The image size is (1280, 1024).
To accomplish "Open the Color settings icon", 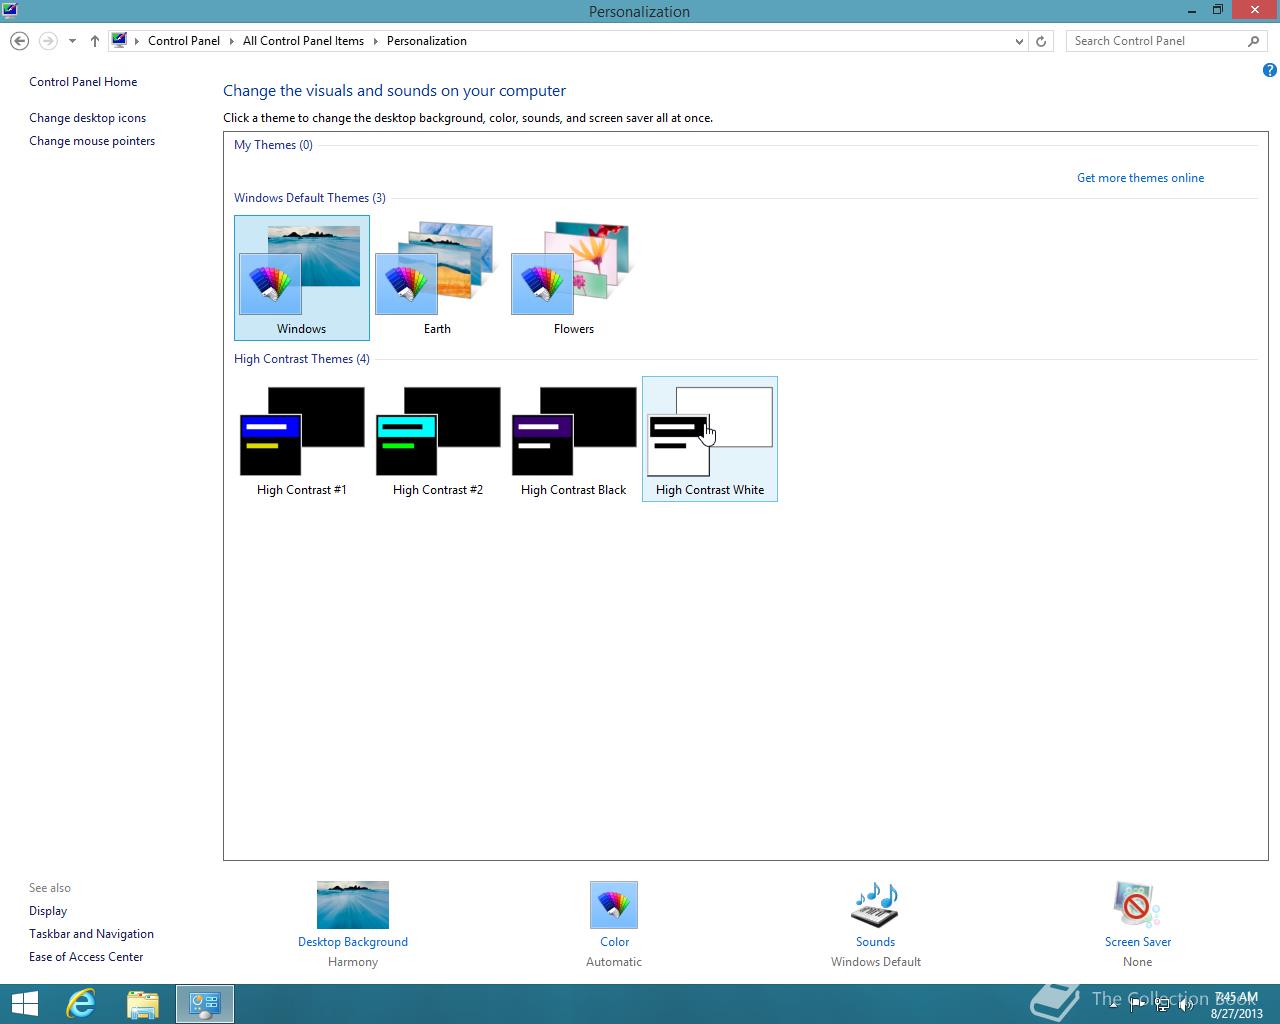I will click(x=614, y=905).
